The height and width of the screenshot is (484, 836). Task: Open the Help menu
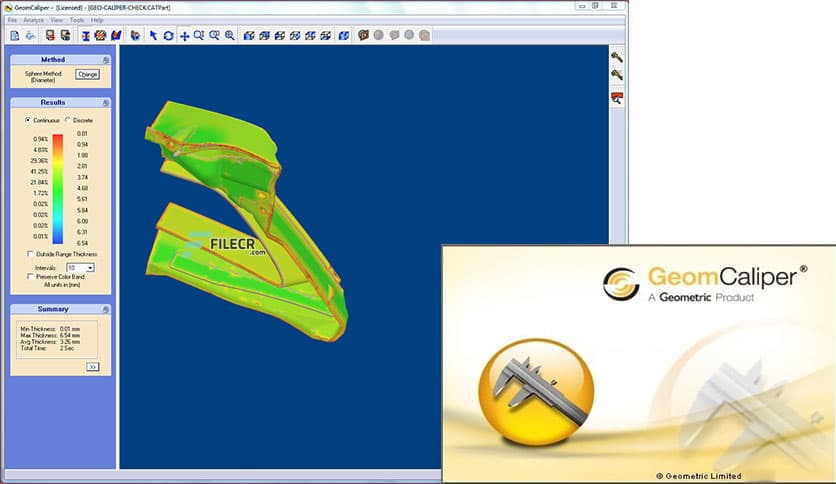[97, 20]
